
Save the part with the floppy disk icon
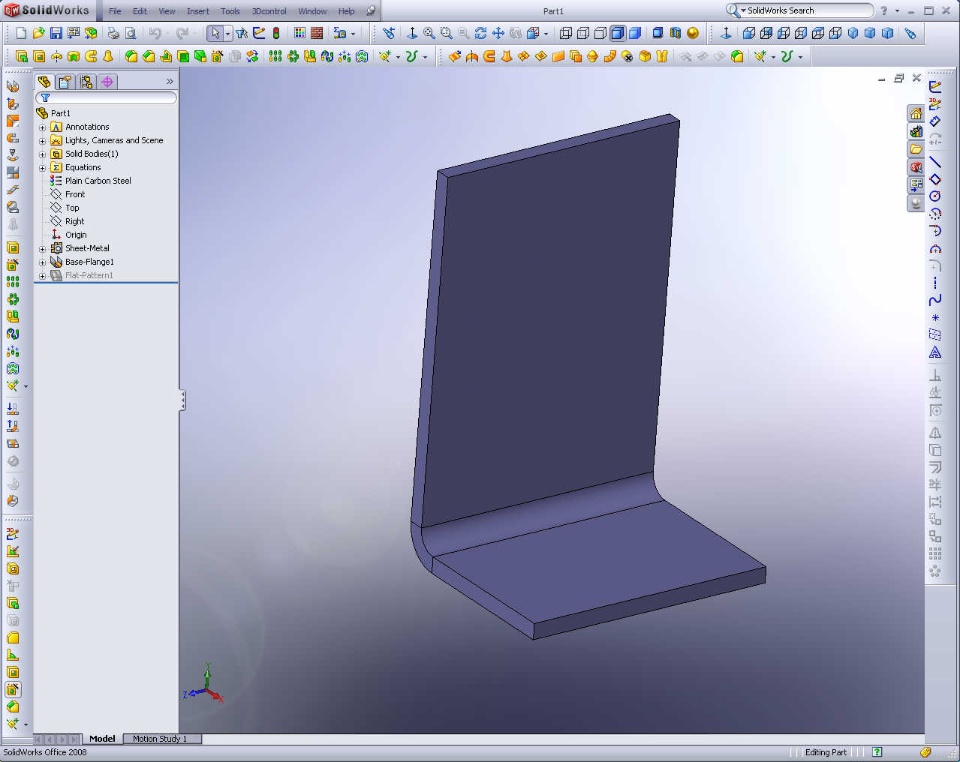(56, 33)
